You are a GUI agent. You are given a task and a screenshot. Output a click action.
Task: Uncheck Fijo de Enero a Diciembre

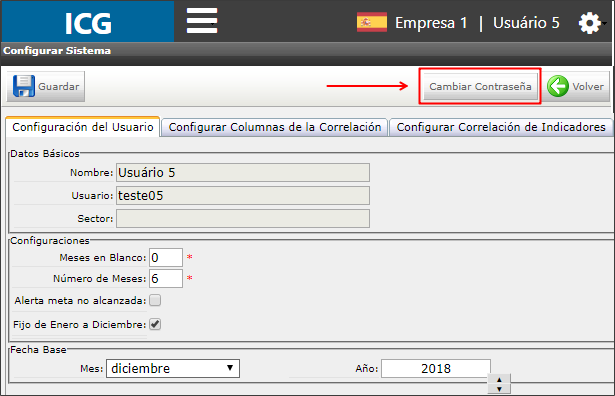click(155, 324)
